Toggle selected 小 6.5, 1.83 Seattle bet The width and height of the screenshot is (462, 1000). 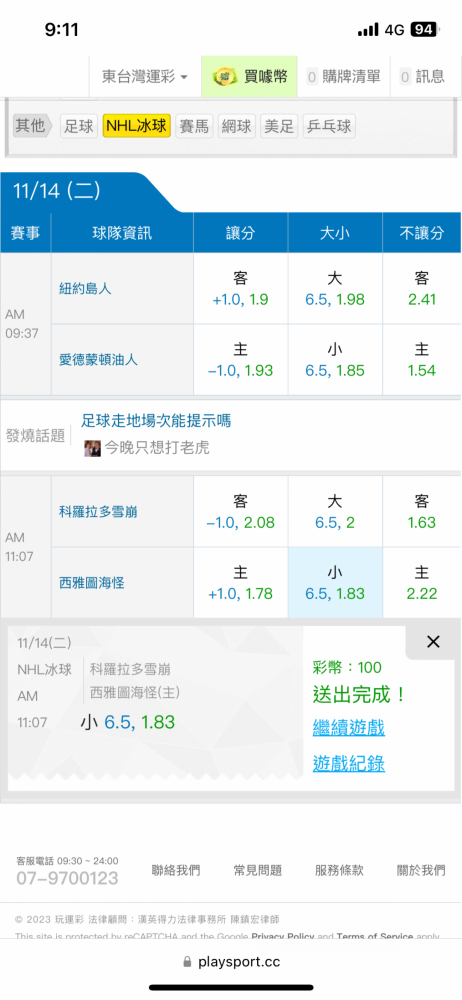[335, 583]
